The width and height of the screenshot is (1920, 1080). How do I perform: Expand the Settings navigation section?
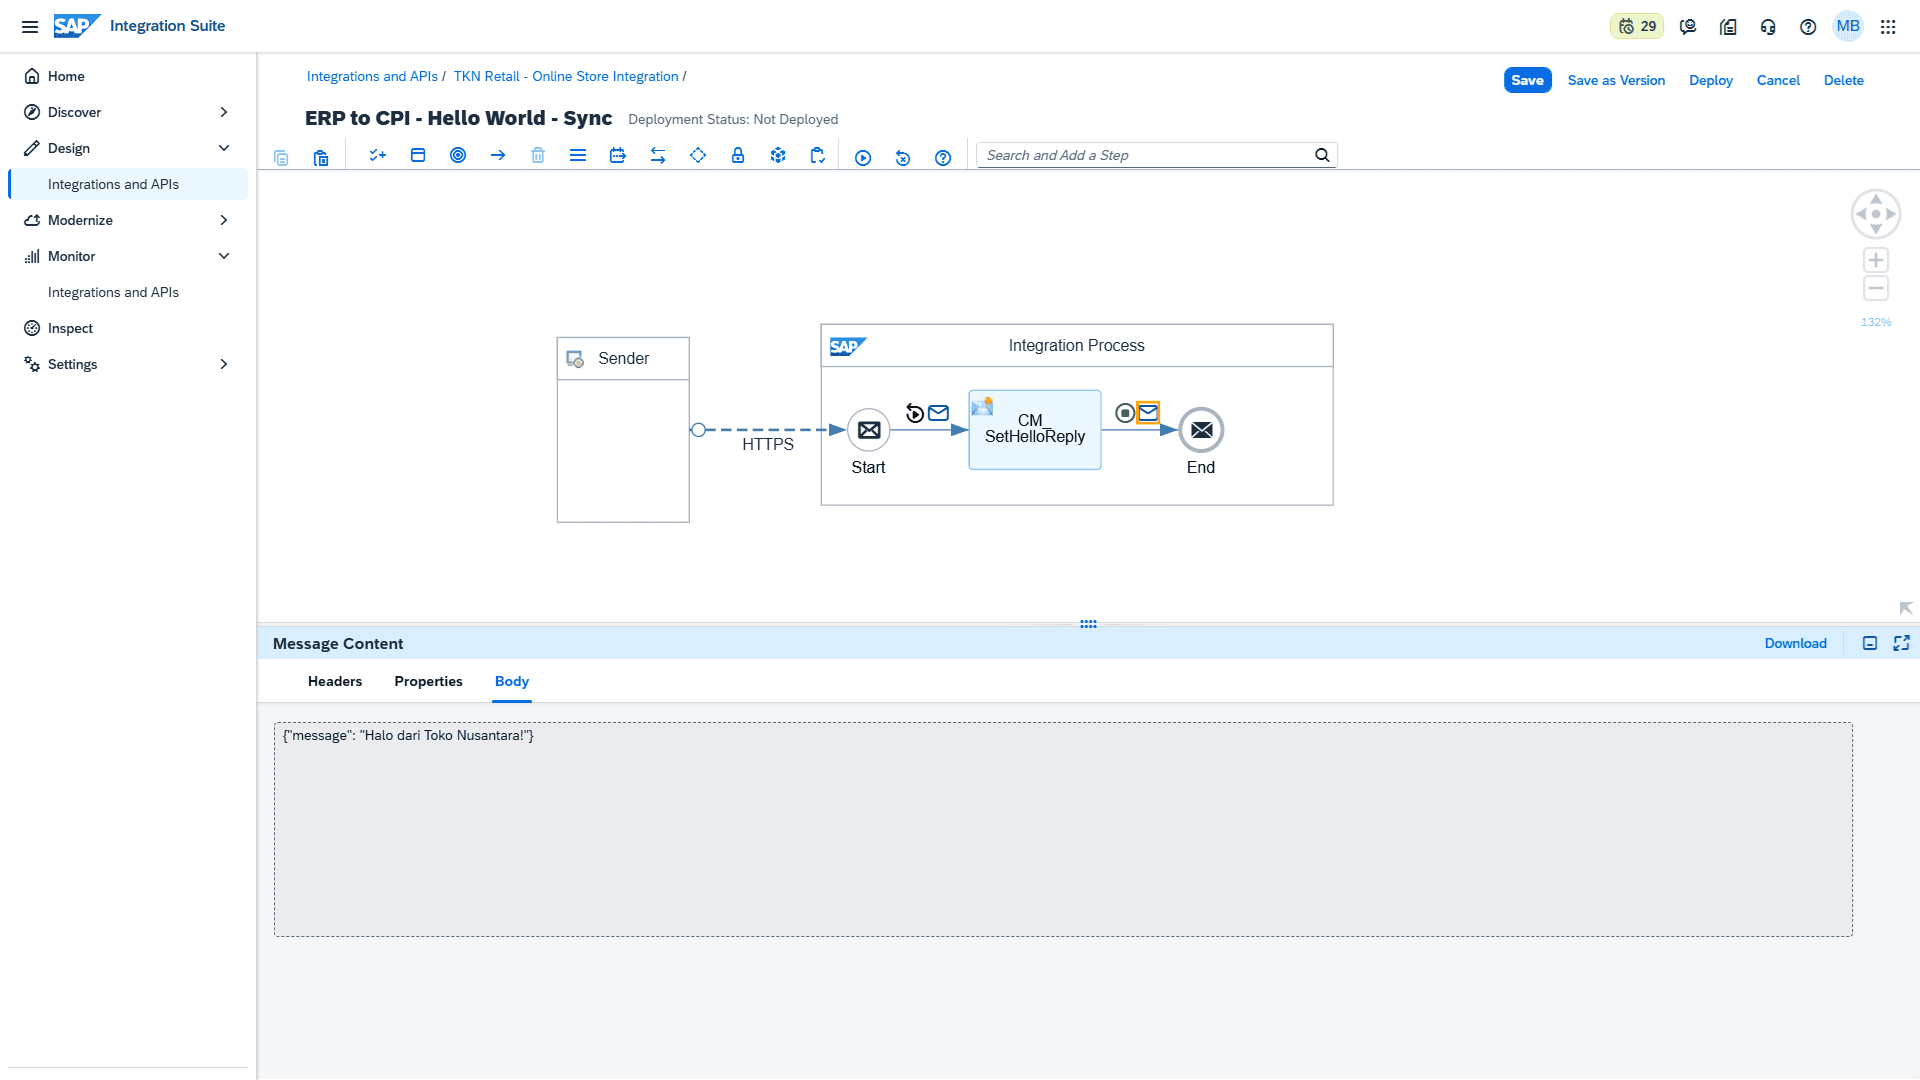pyautogui.click(x=224, y=364)
